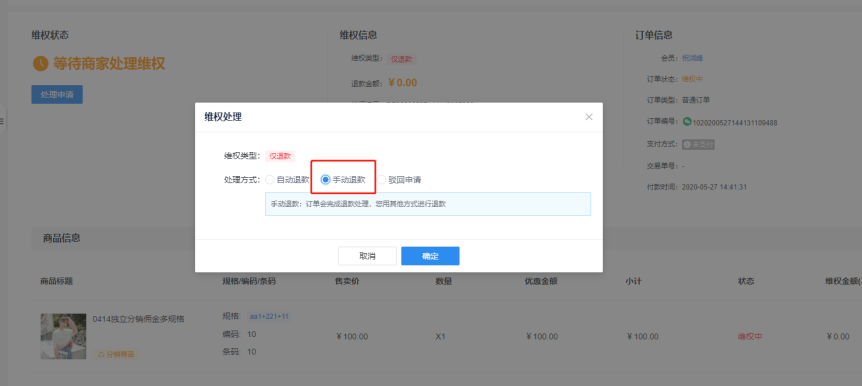Click the 取消 cancel button
Viewport: 862px width, 386px height.
[x=367, y=256]
